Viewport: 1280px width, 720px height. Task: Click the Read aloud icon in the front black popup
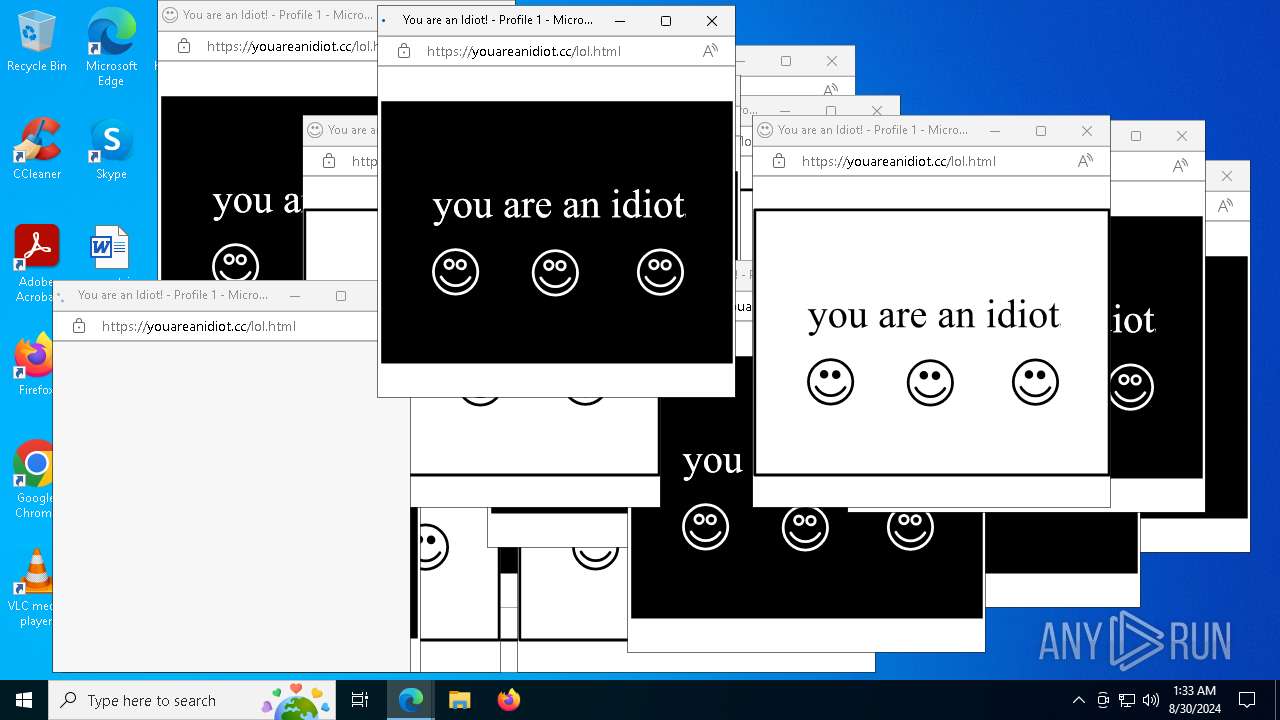(710, 51)
